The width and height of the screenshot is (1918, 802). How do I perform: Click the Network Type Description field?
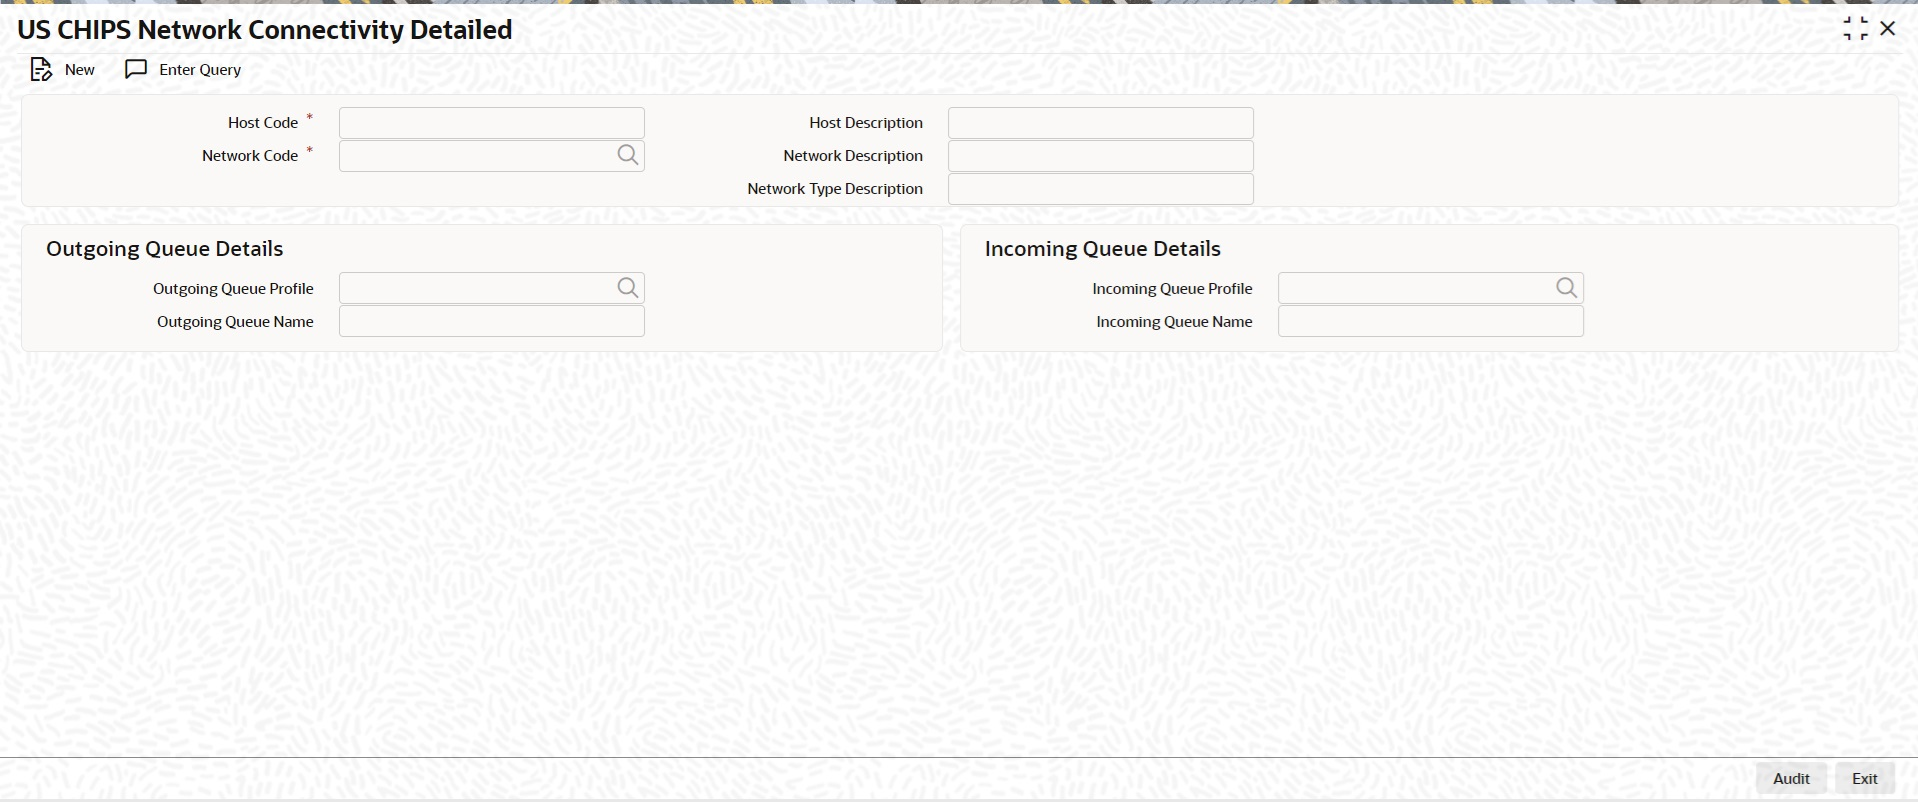point(1101,189)
